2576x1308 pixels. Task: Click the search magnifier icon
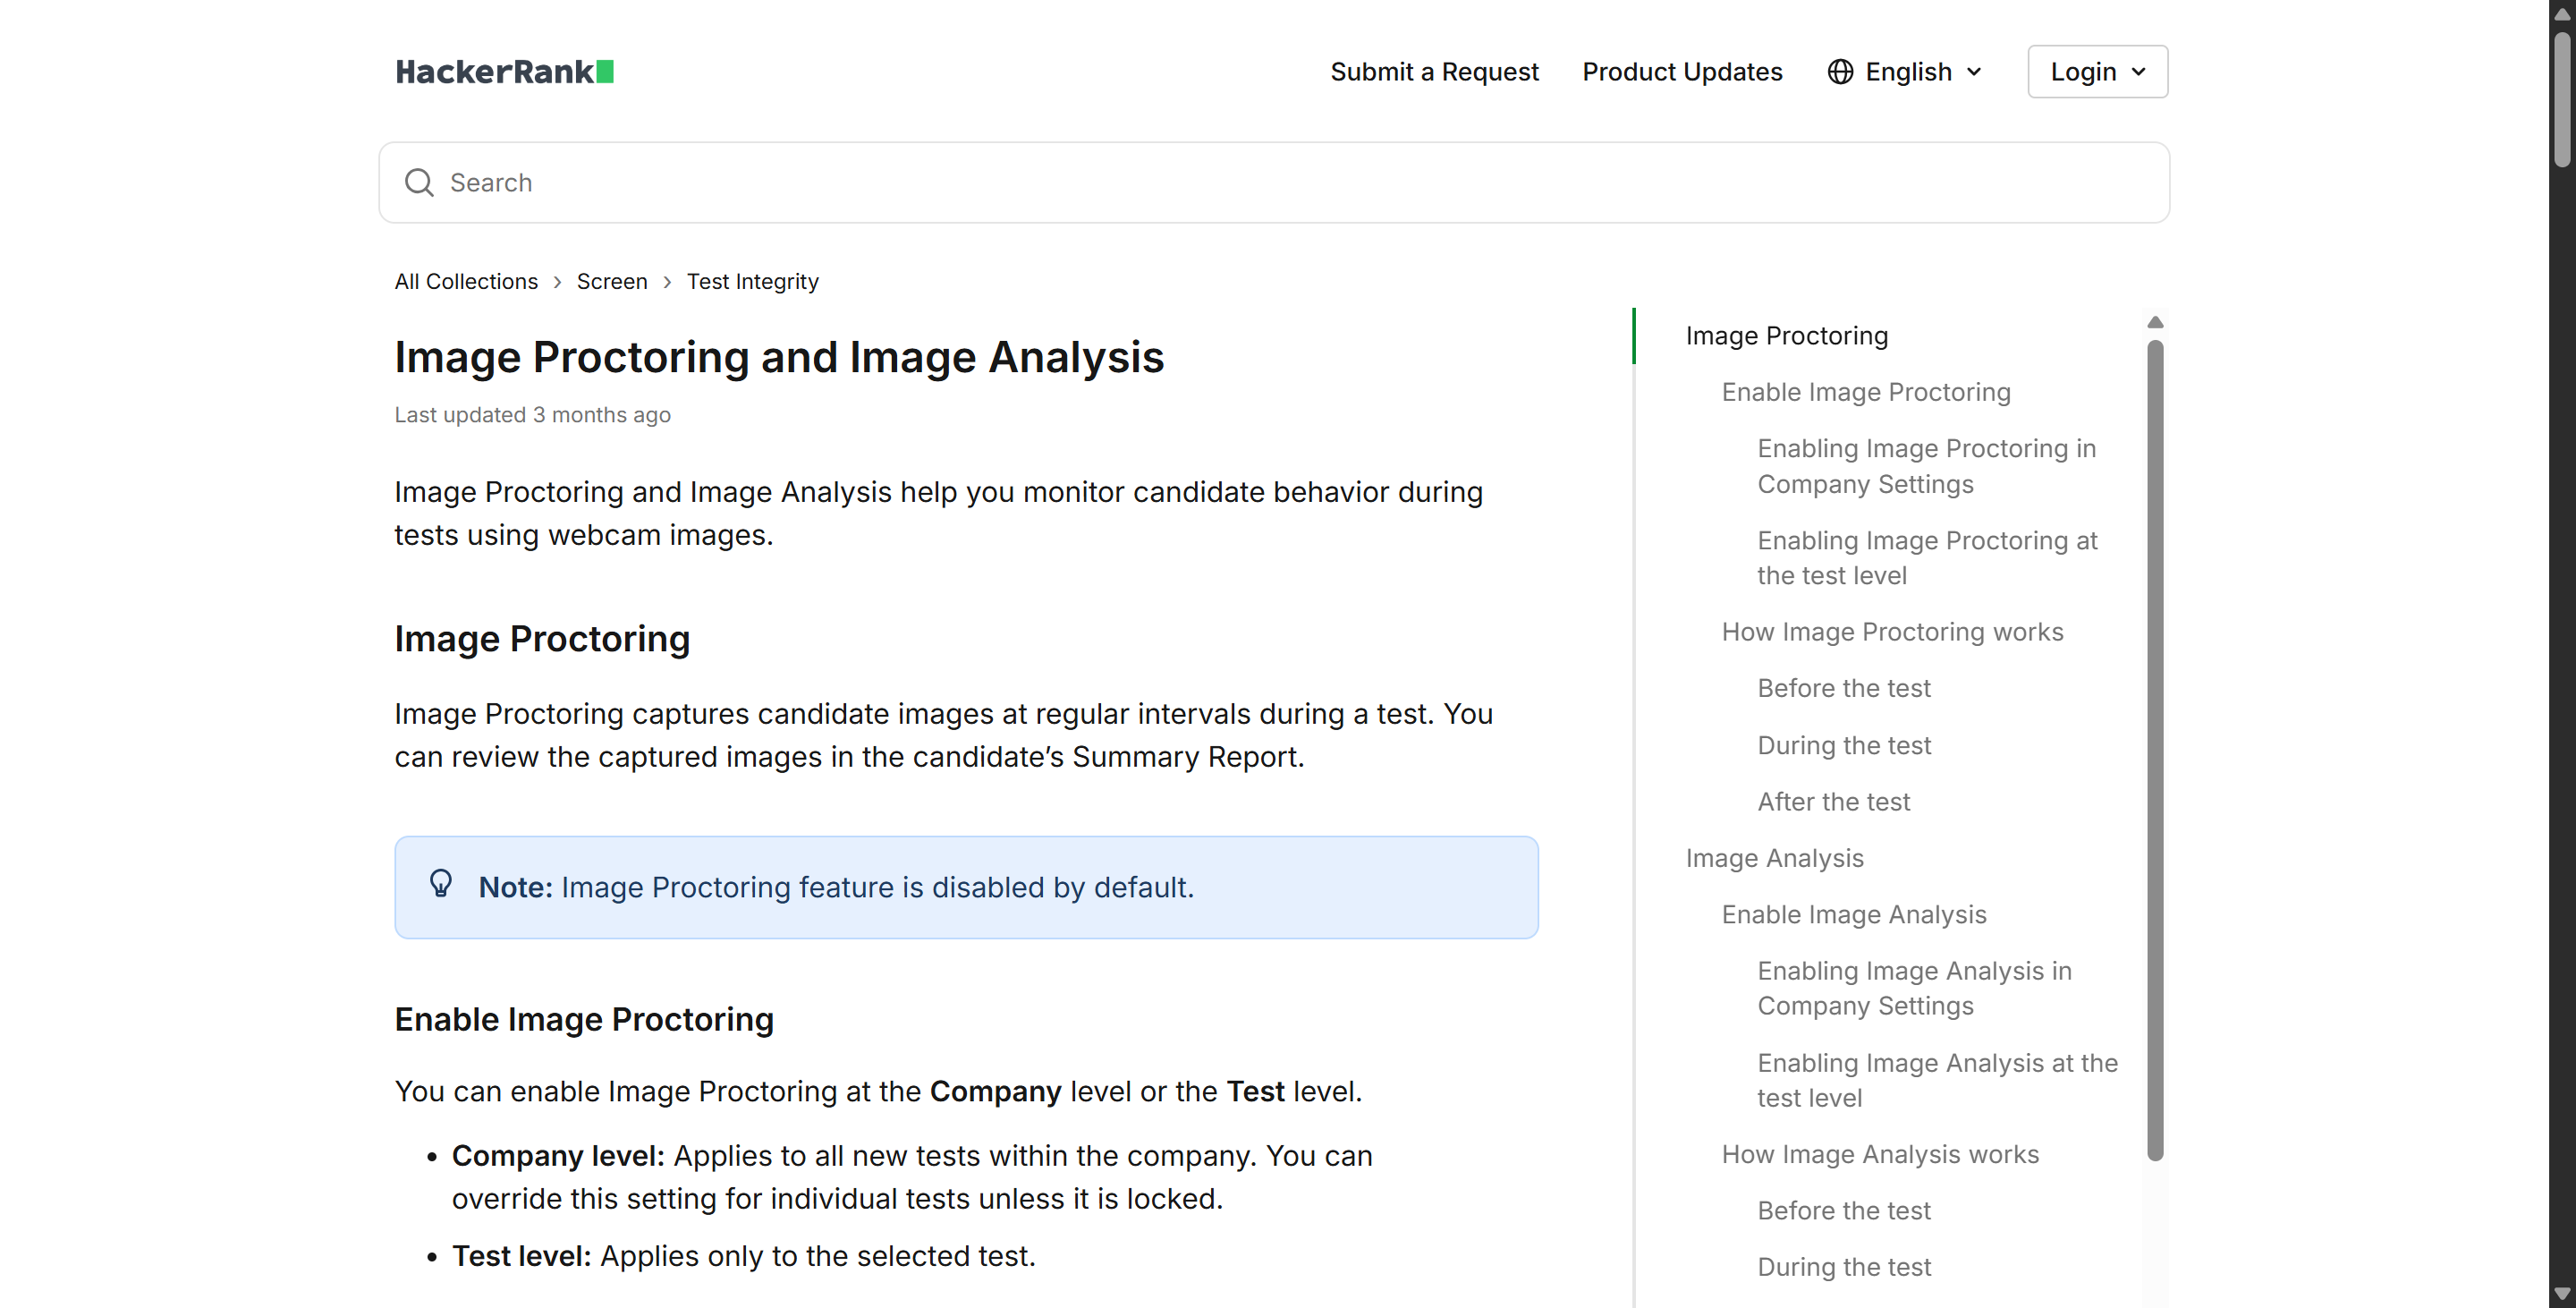[419, 182]
